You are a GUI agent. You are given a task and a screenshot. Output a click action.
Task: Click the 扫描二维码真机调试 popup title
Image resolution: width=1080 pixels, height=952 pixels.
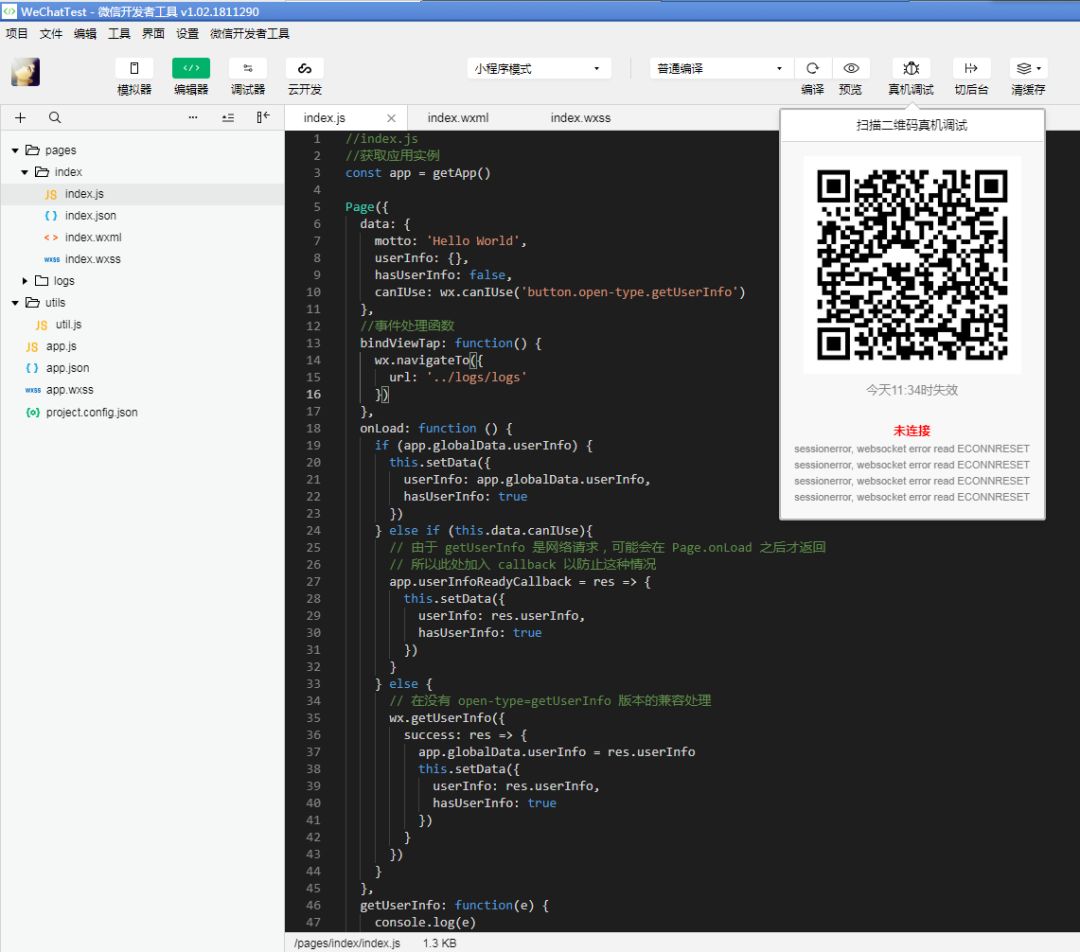pyautogui.click(x=912, y=125)
